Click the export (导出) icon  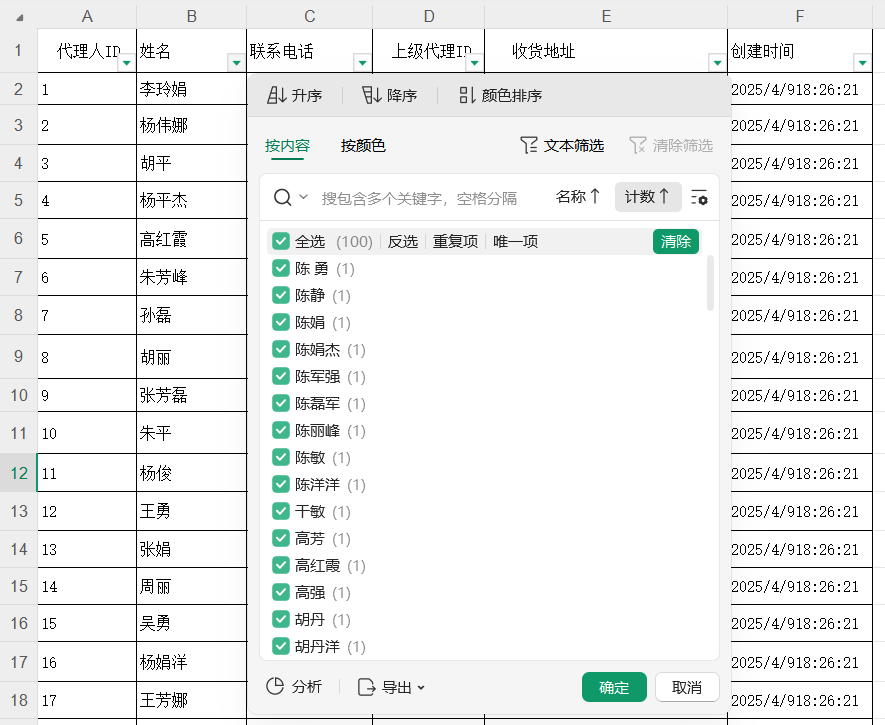tap(367, 687)
